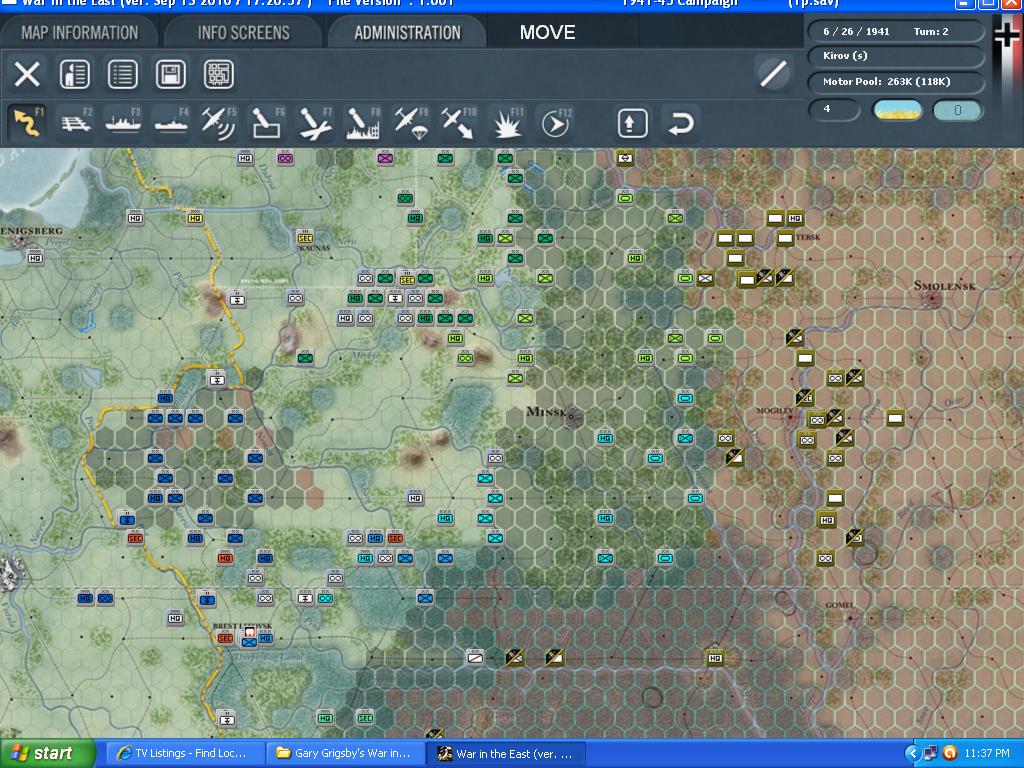
Task: Select bomb city mode F8 icon
Action: [363, 122]
